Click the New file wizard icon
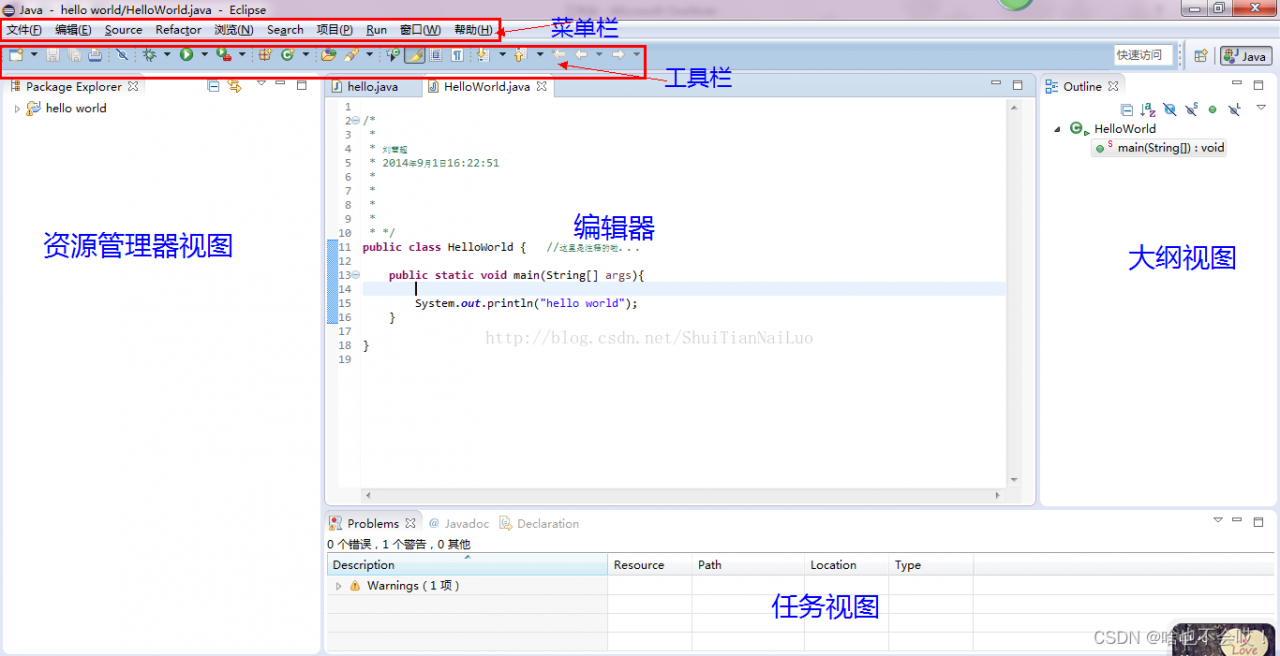 tap(17, 55)
